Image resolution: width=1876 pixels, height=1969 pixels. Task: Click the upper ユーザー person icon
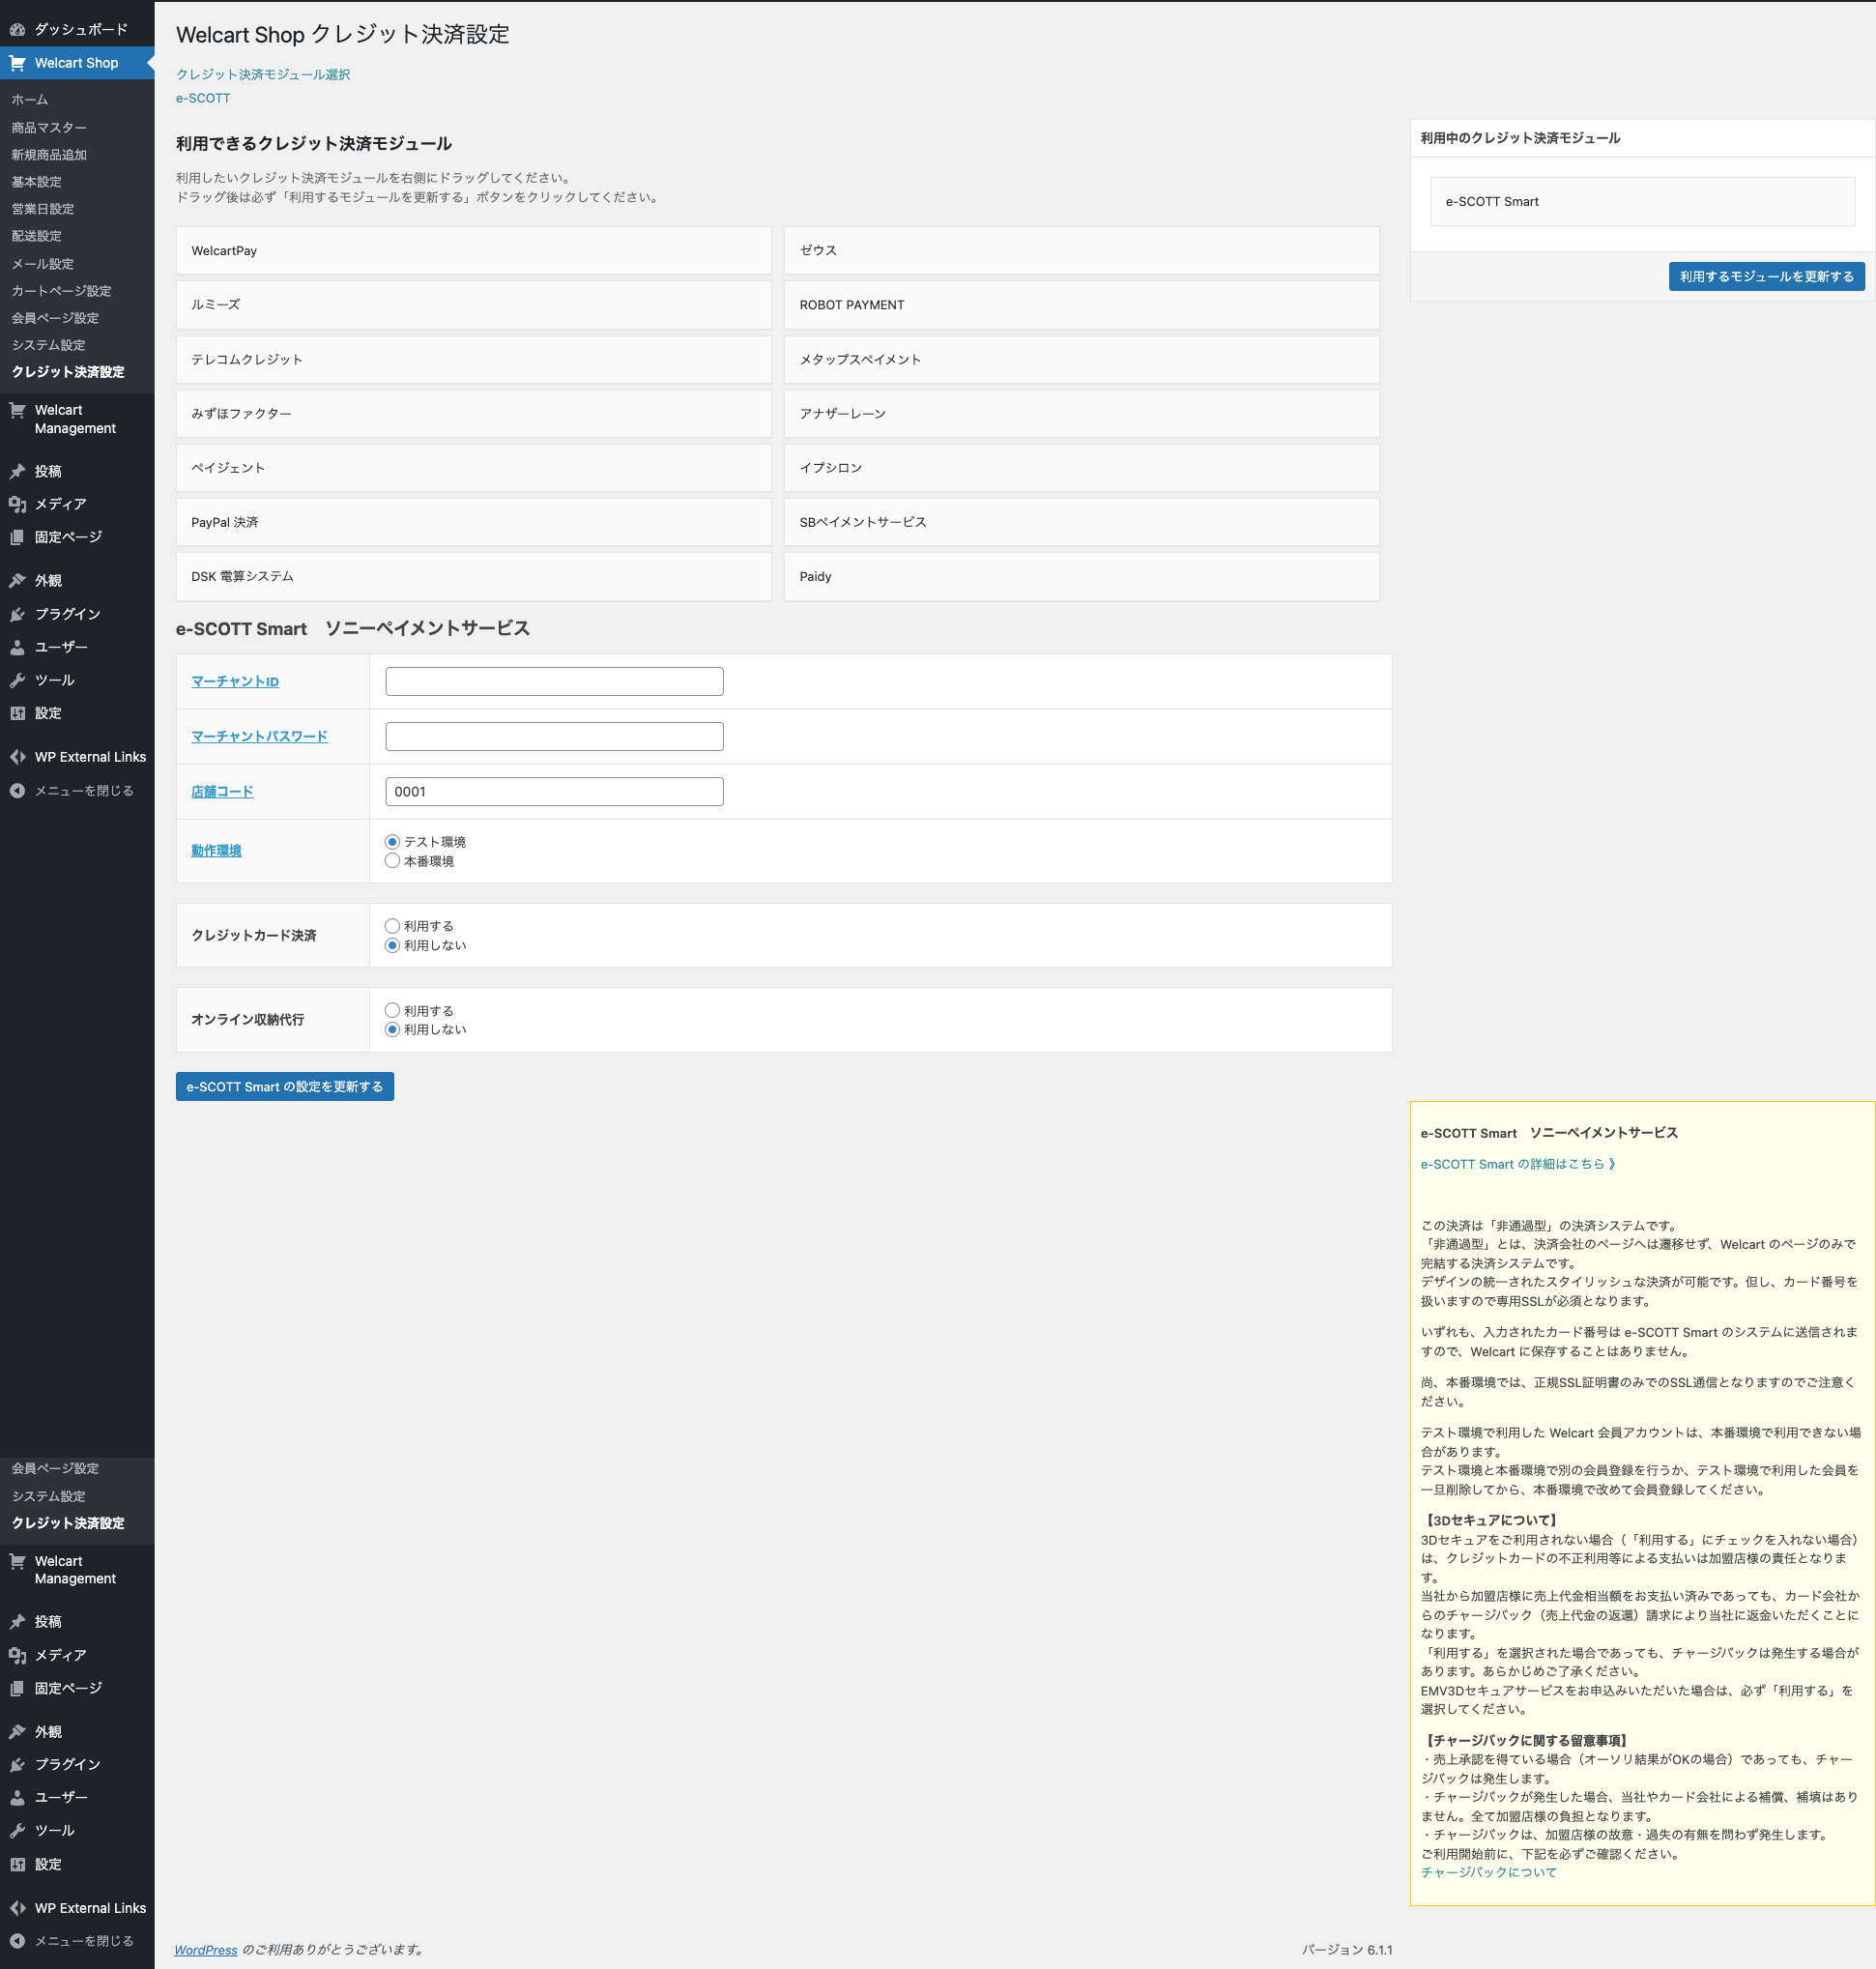click(17, 647)
